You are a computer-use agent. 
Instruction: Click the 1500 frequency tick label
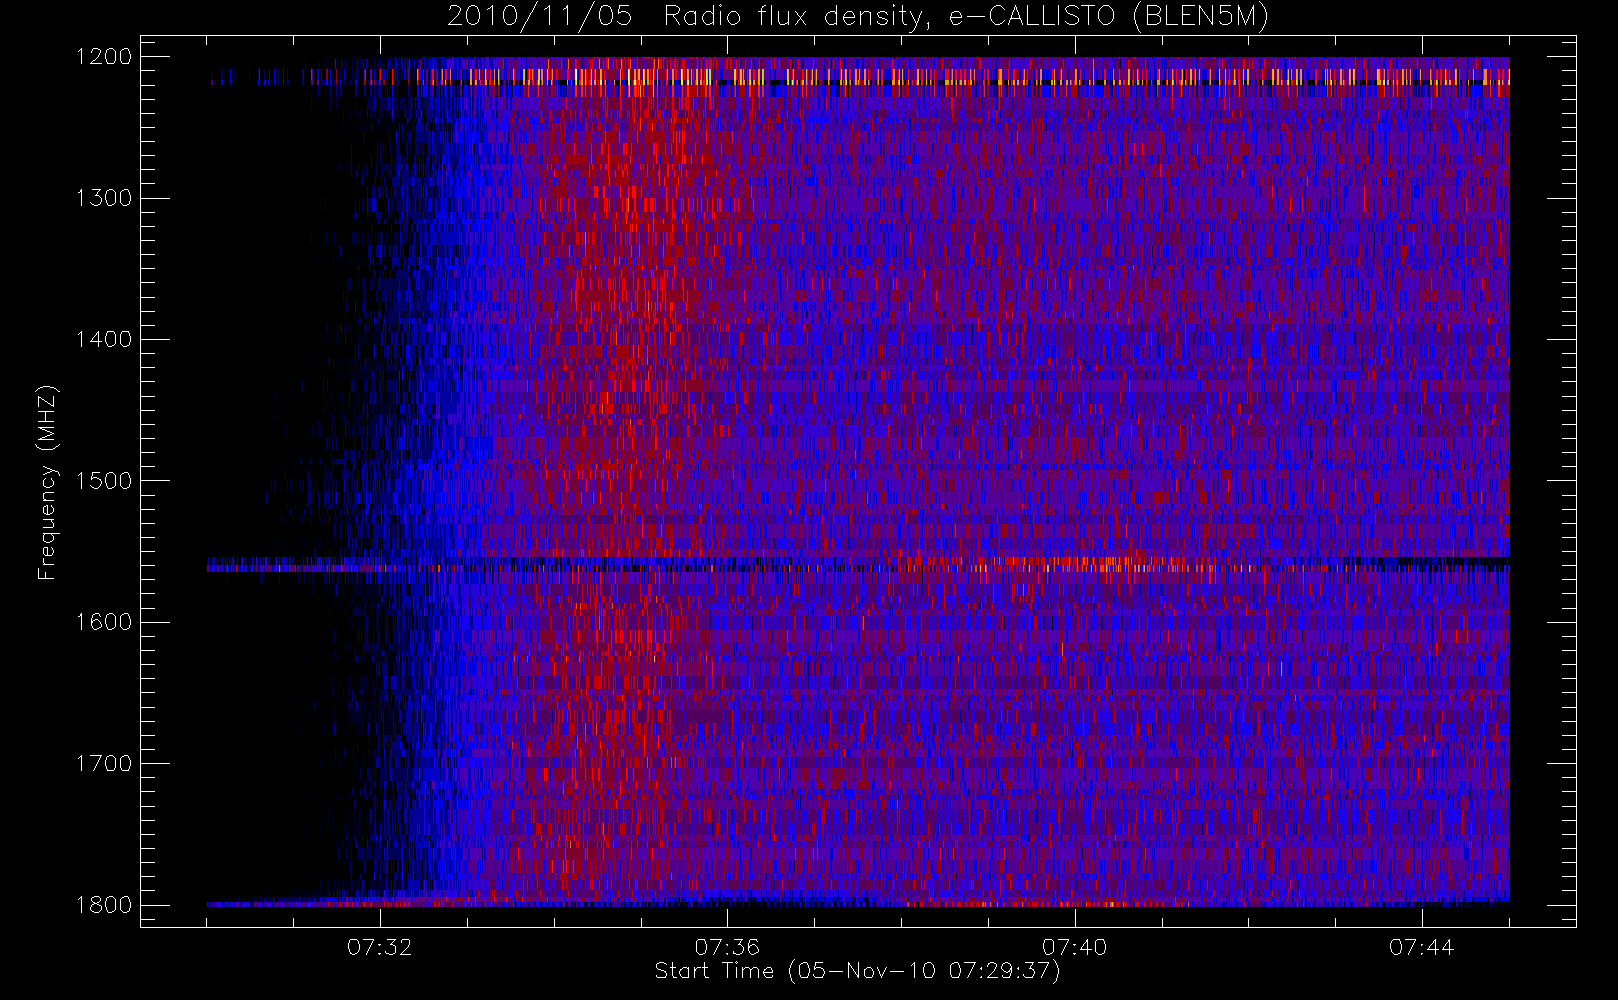[x=104, y=481]
